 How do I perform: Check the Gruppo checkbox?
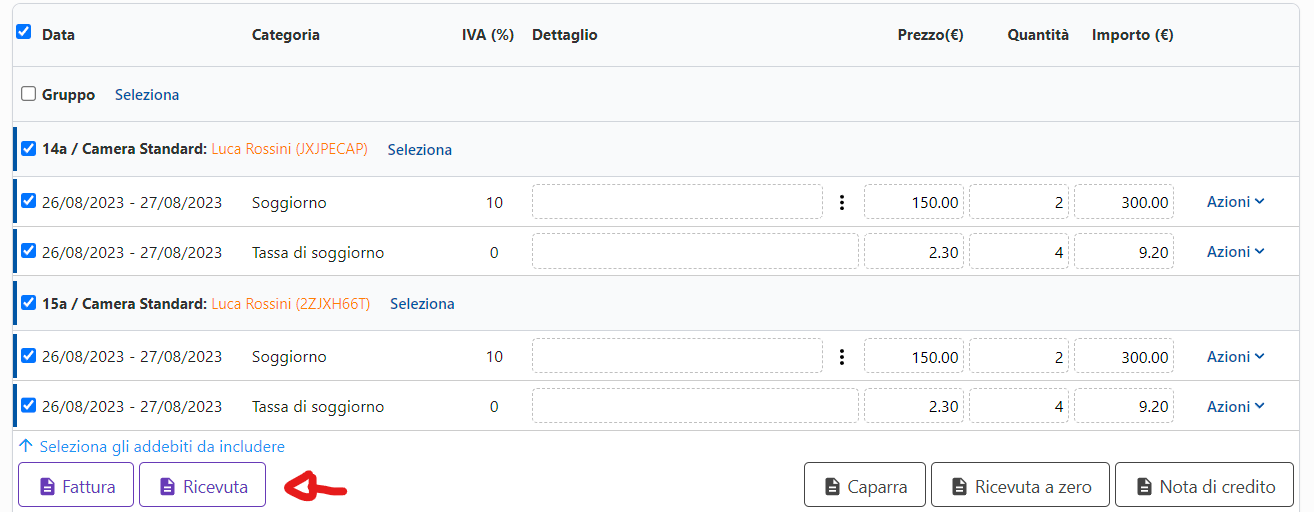29,94
